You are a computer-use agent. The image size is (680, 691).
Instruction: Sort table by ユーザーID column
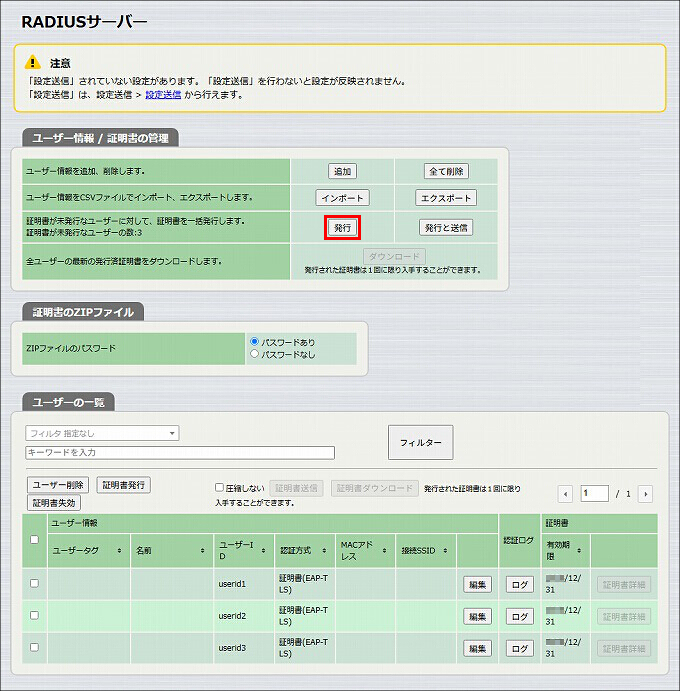tap(263, 550)
